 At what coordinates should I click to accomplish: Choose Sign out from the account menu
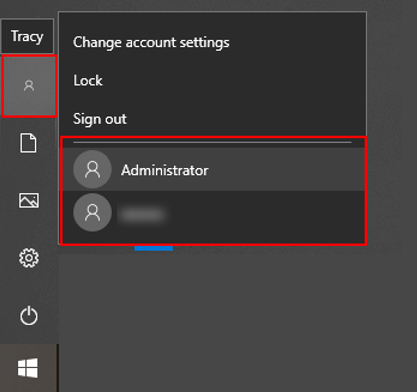tap(100, 119)
